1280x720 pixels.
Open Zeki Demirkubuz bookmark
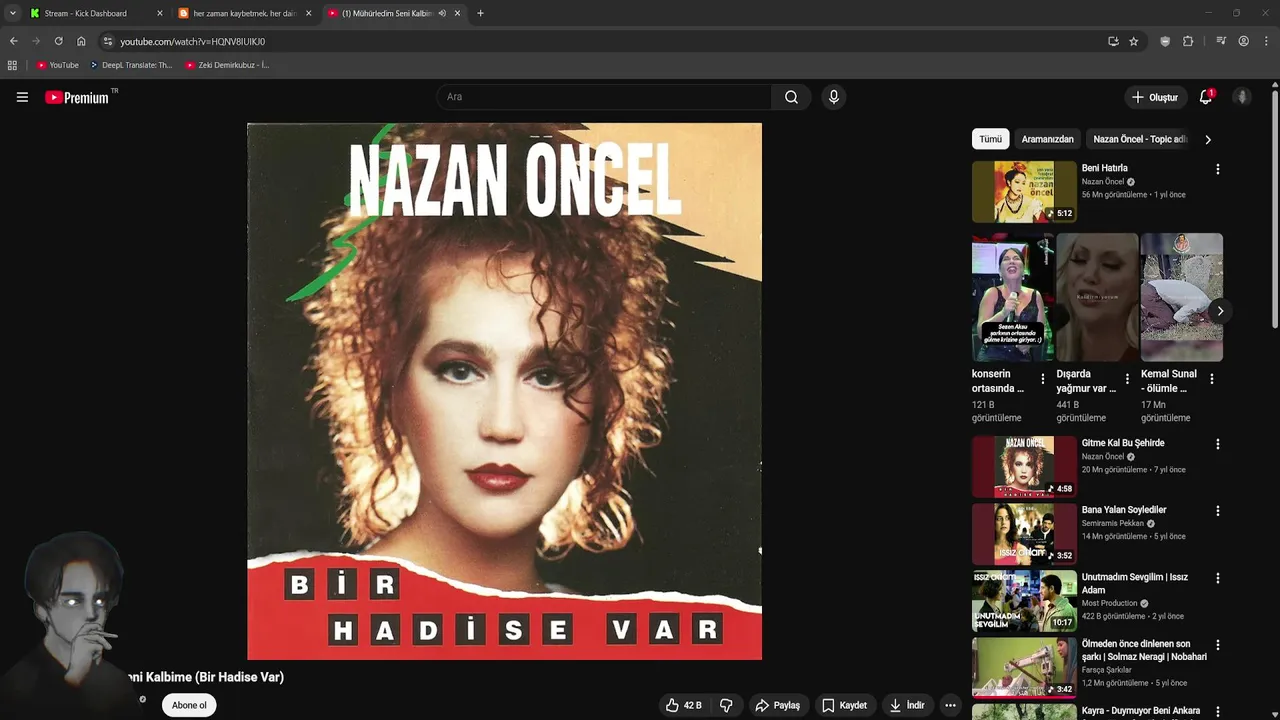tap(227, 65)
